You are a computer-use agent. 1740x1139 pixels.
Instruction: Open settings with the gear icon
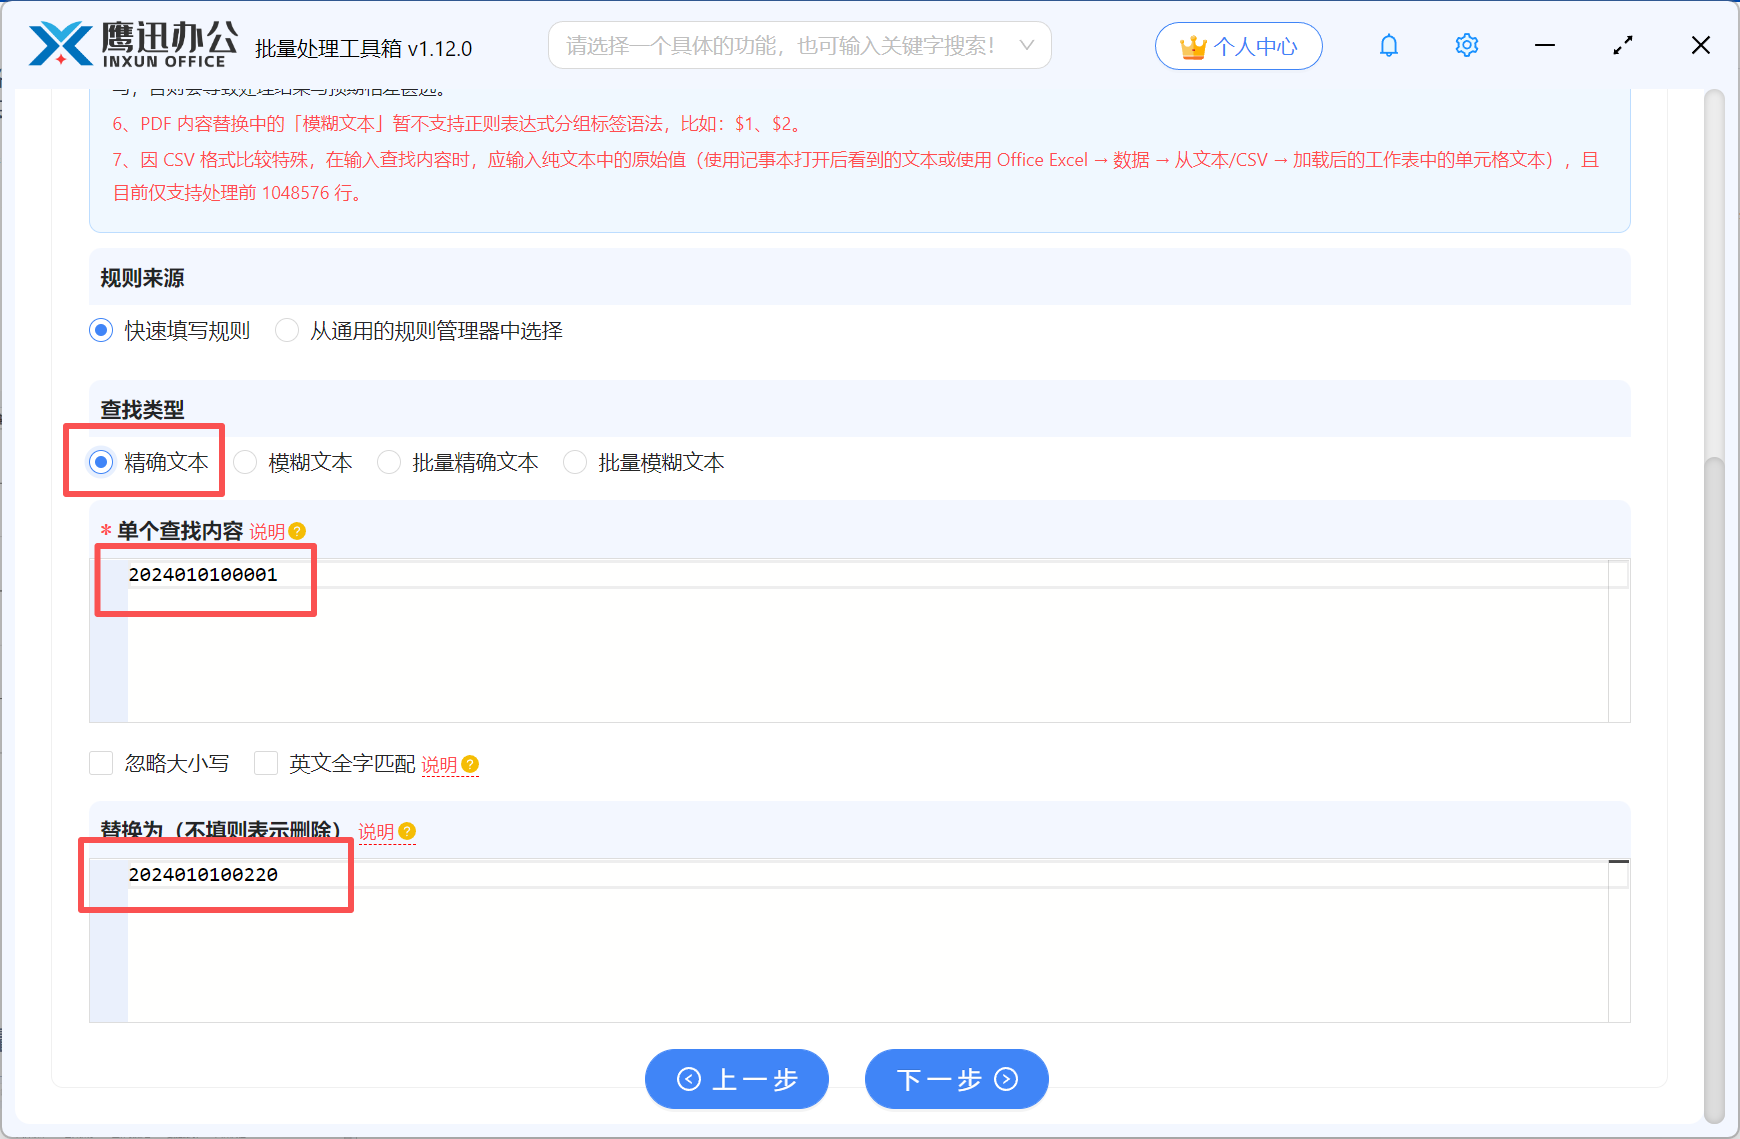[x=1466, y=45]
